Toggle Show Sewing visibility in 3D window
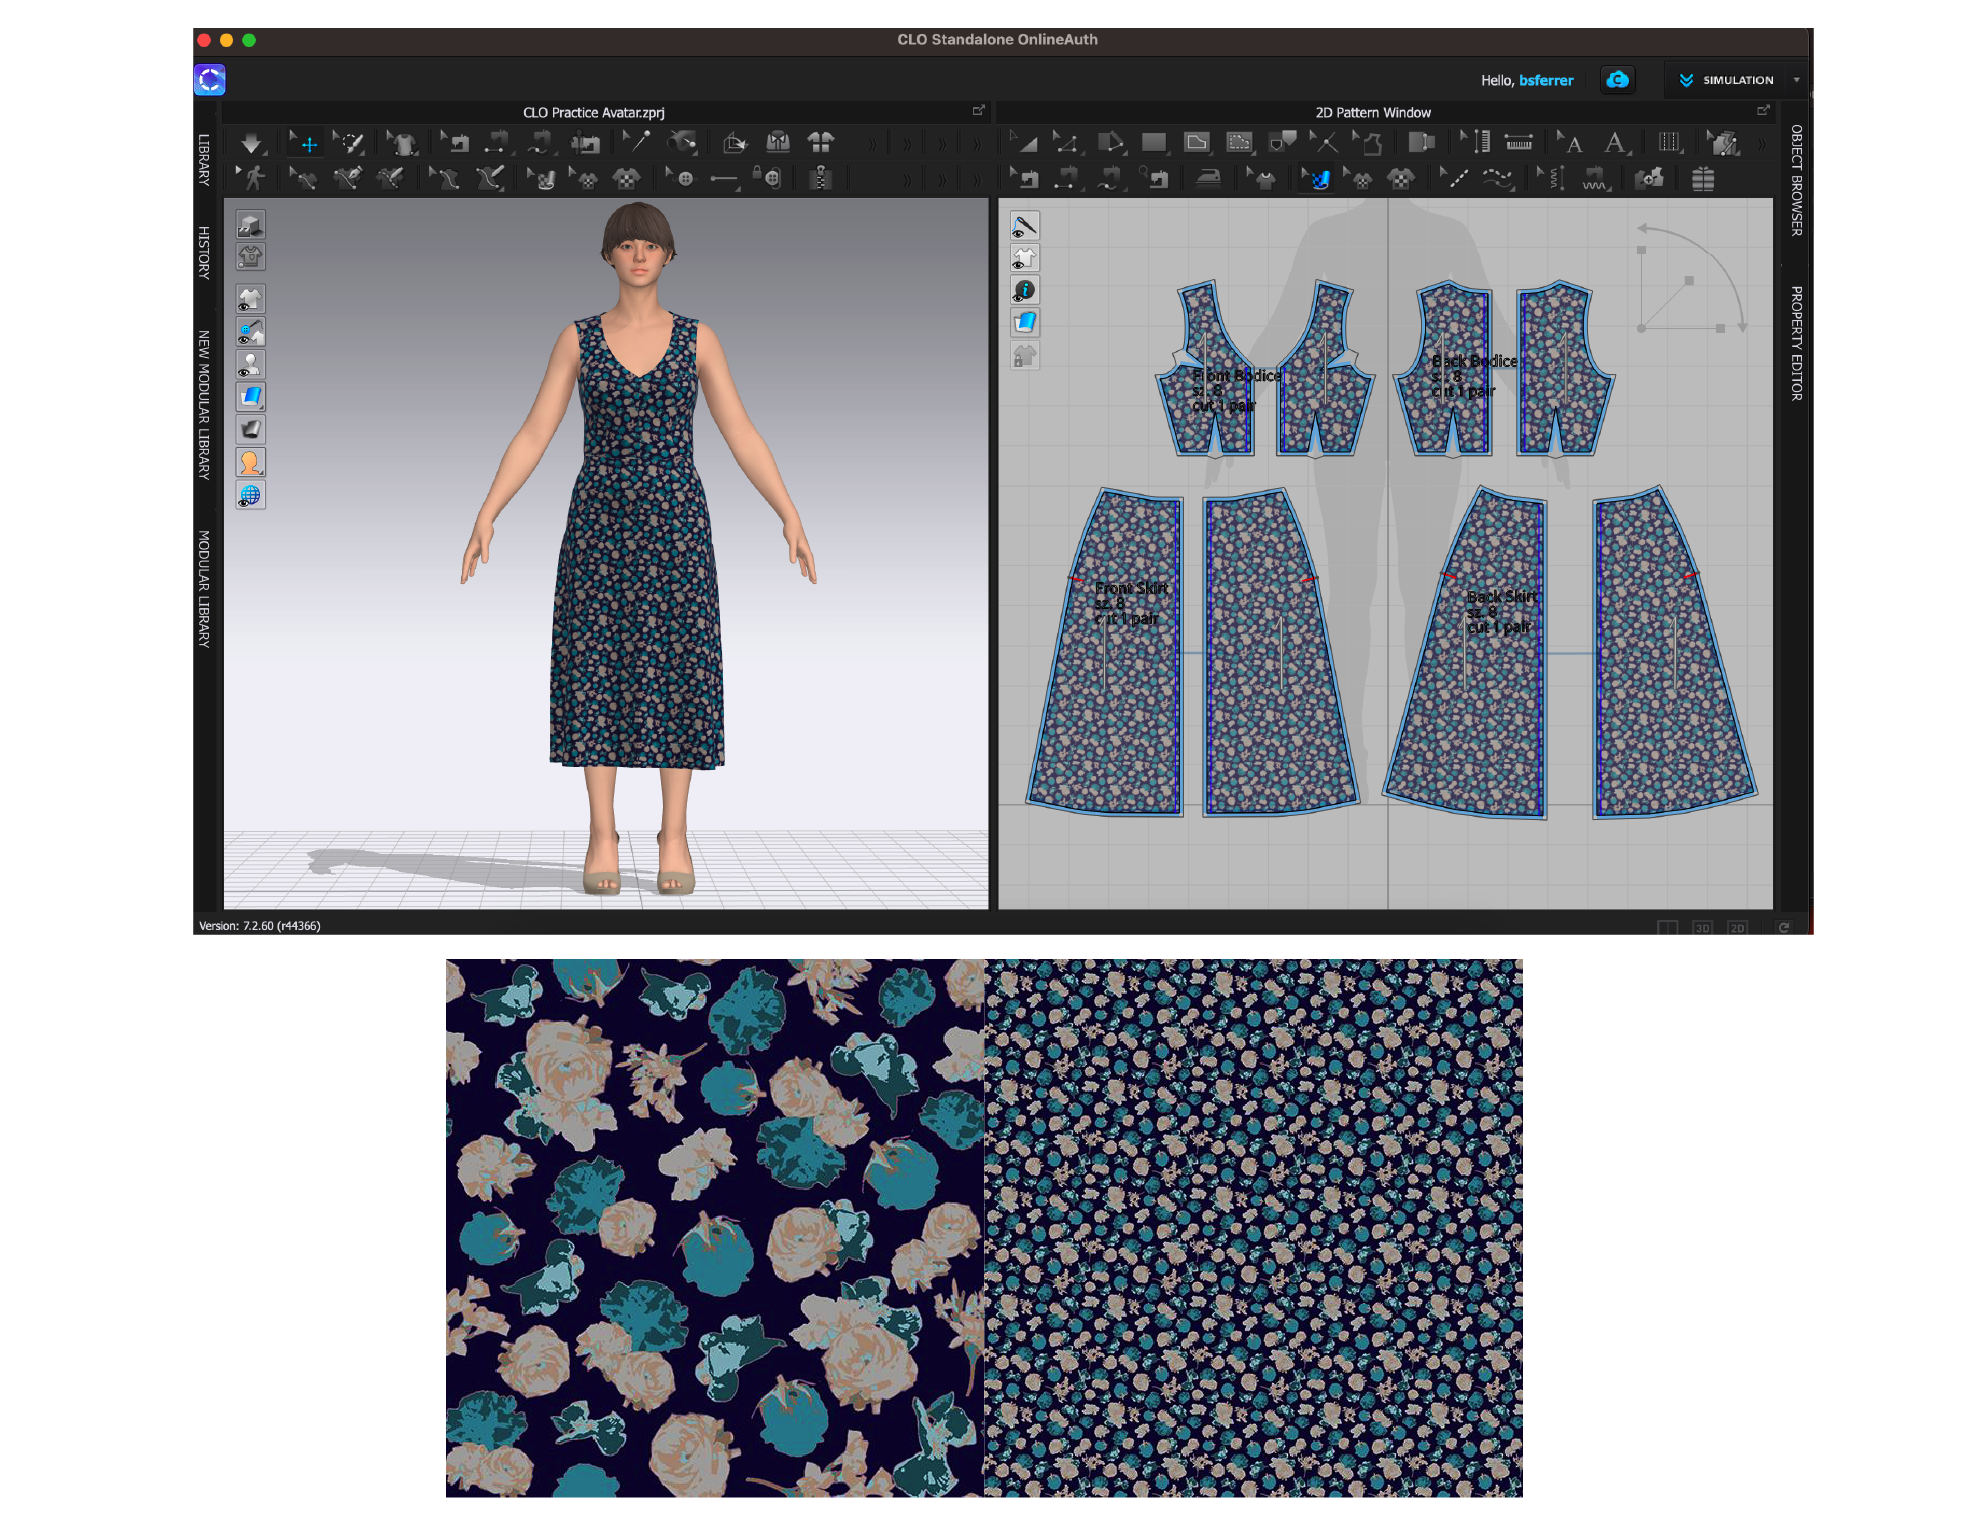This screenshot has height=1523, width=1969. coord(250,332)
